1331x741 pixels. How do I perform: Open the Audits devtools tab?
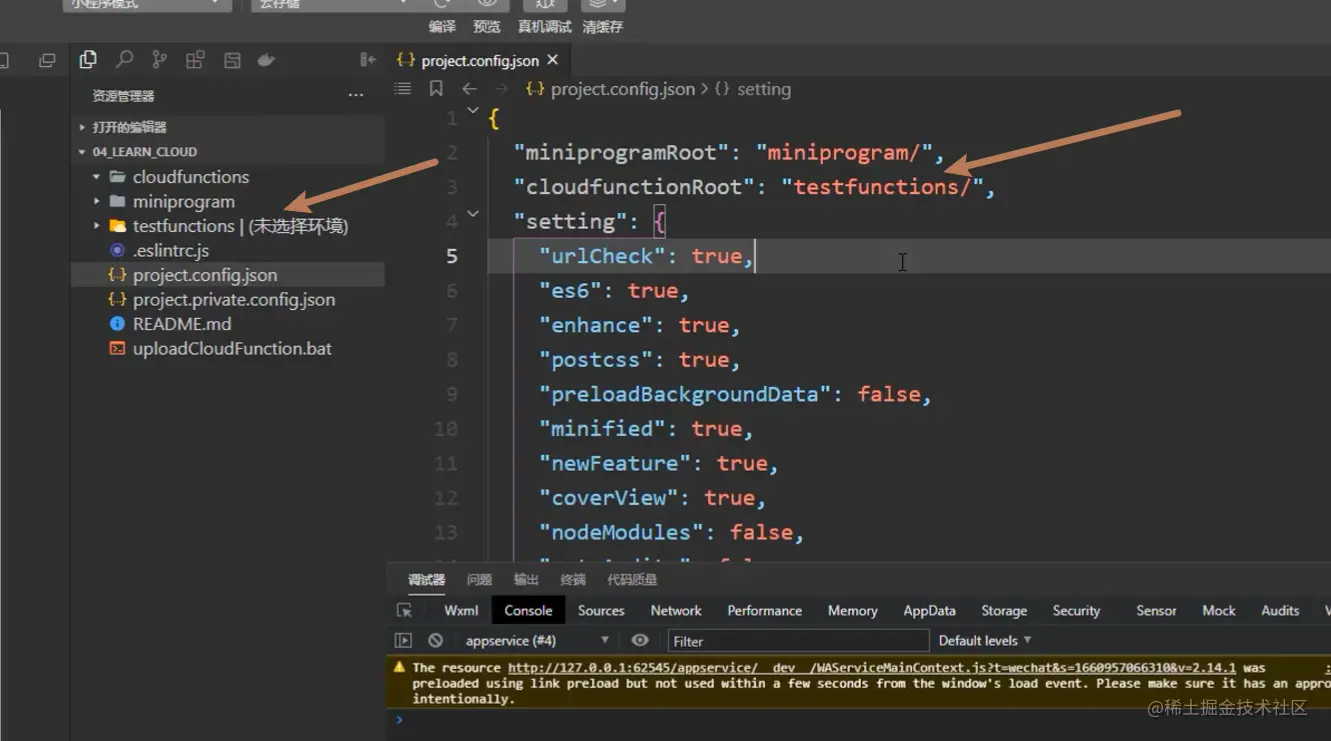pyautogui.click(x=1280, y=610)
